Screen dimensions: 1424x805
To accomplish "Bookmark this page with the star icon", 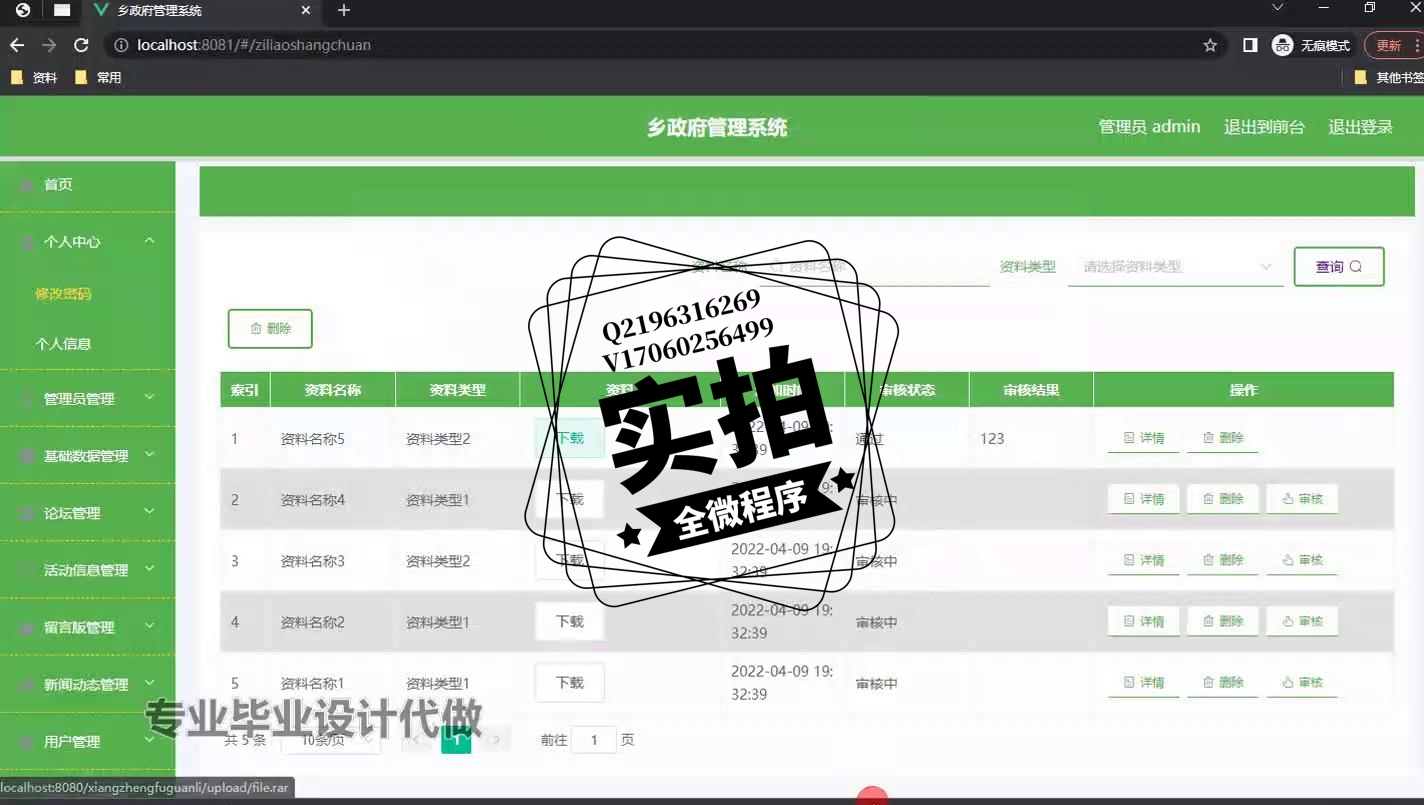I will [1210, 45].
